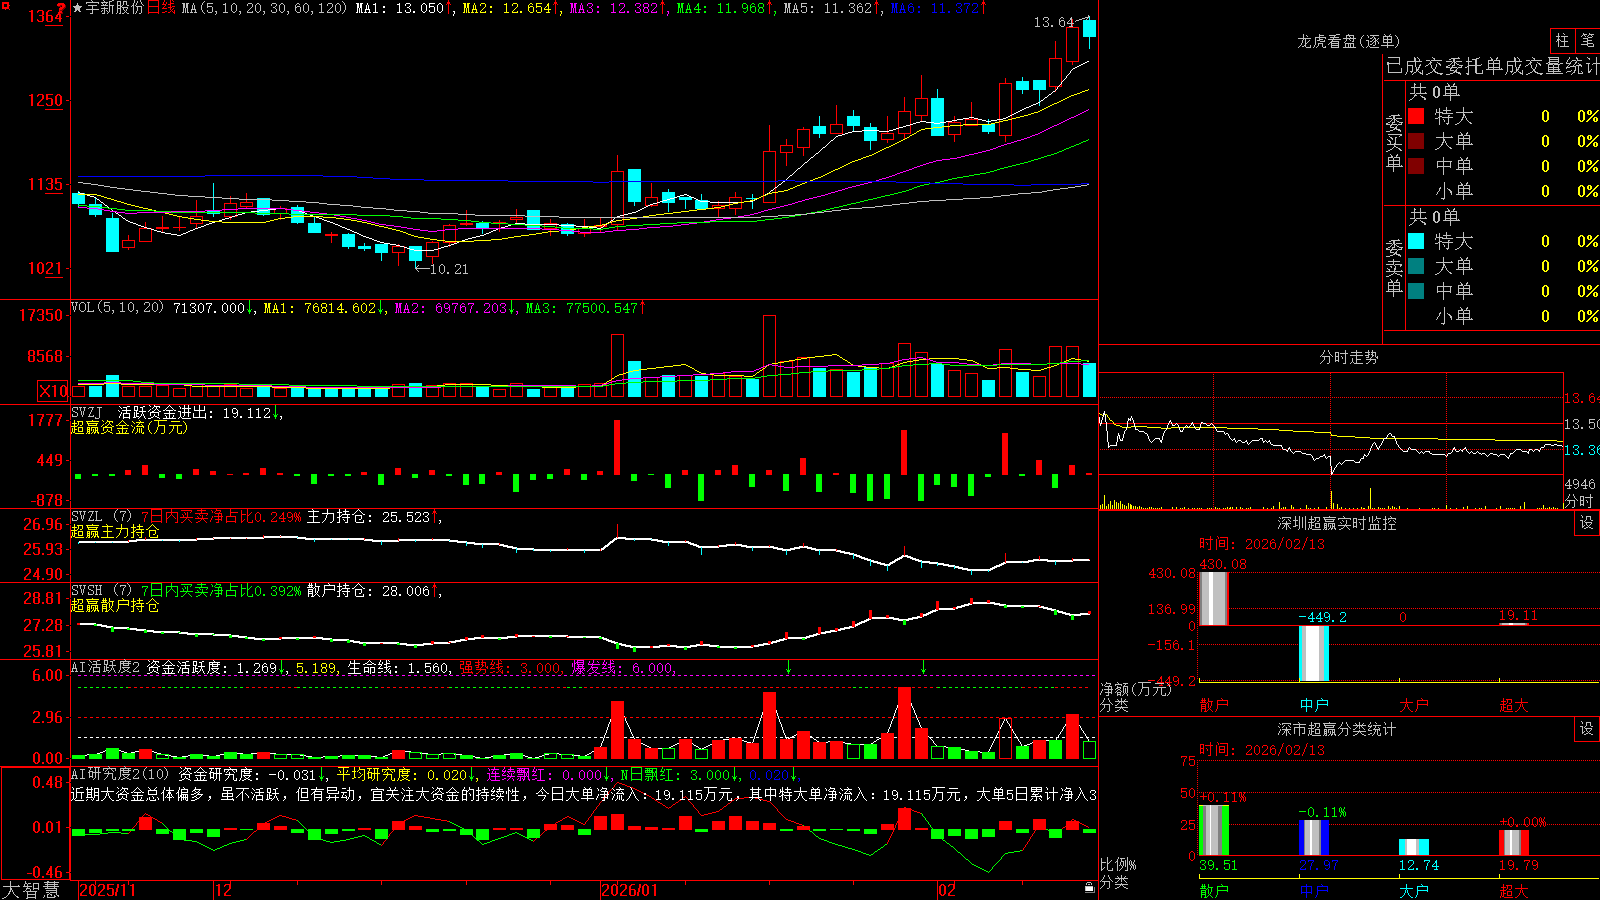The width and height of the screenshot is (1600, 900).
Task: Click the 430.08 散户 bar value
Action: pyautogui.click(x=1223, y=564)
